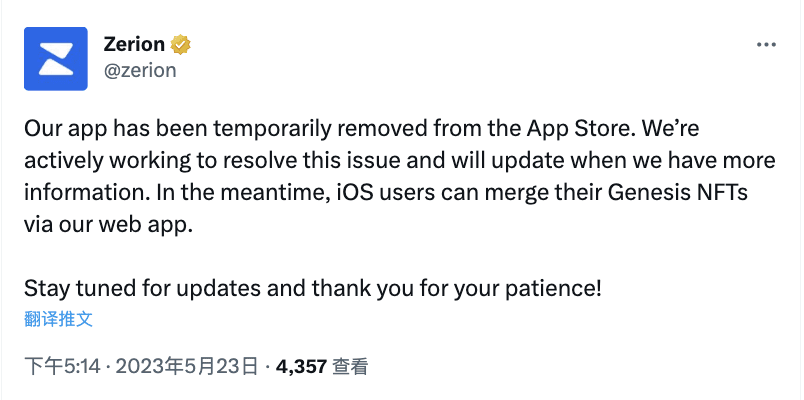
Task: Click the 4,357 view count number
Action: coord(302,367)
